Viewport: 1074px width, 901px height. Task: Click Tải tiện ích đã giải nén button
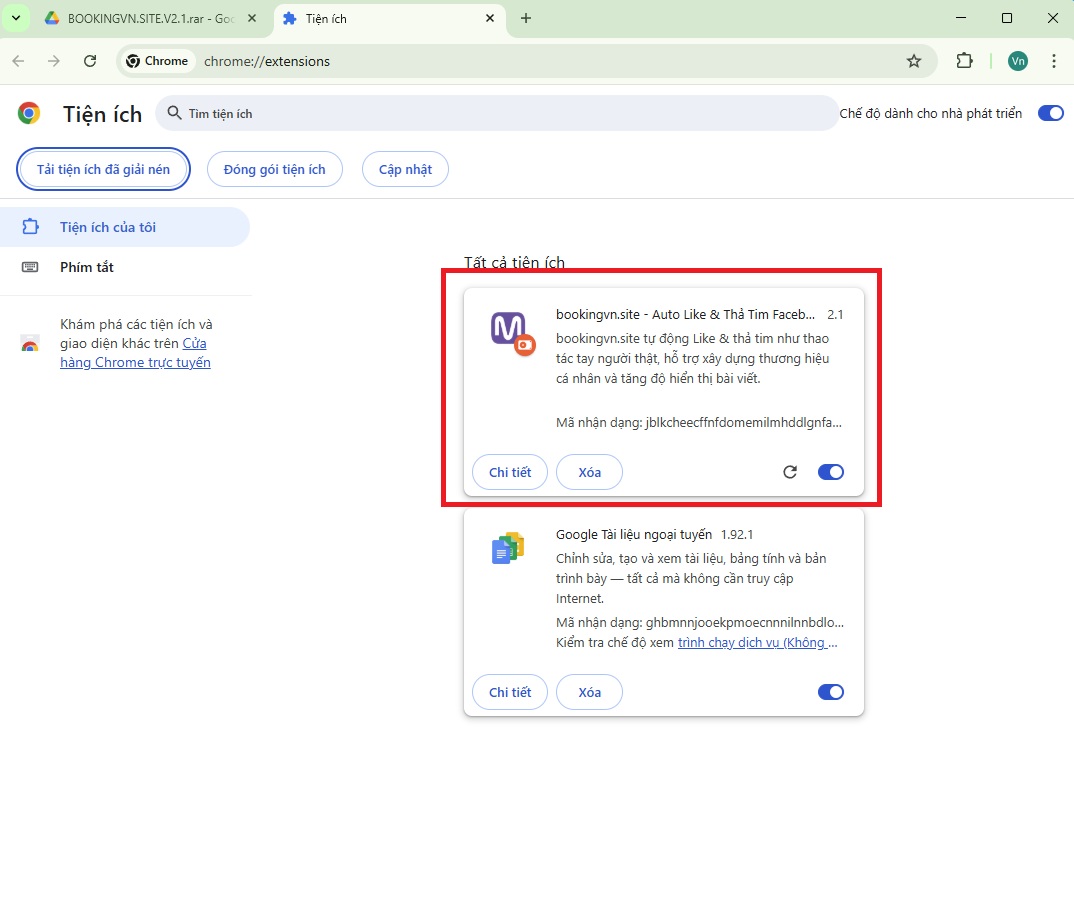(x=103, y=169)
